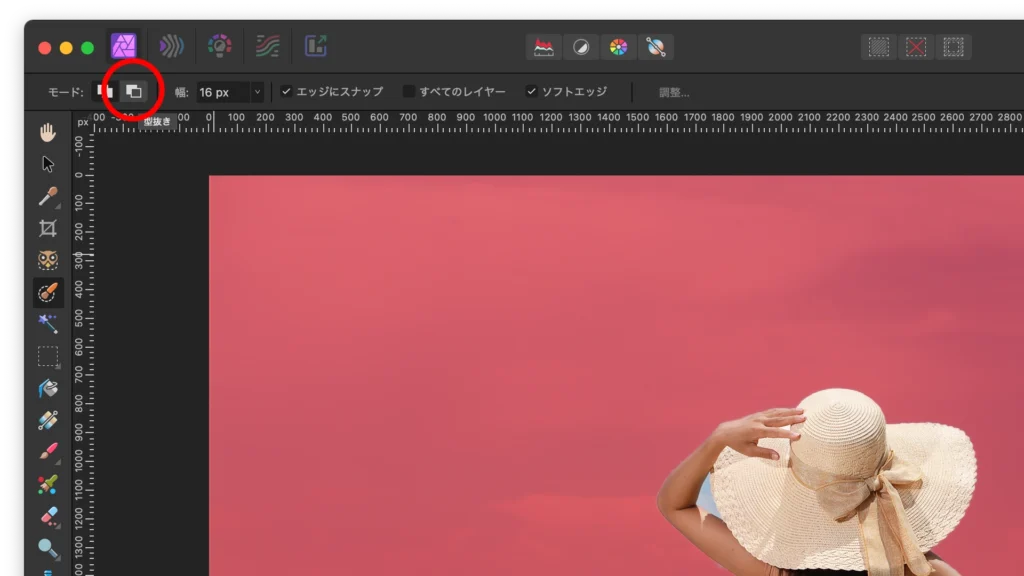Open the 幅 width dropdown arrow
Viewport: 1024px width, 576px height.
coord(257,92)
